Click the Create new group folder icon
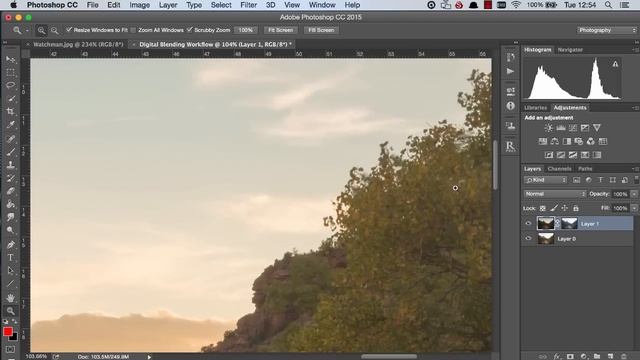This screenshot has width=640, height=360. pyautogui.click(x=597, y=356)
